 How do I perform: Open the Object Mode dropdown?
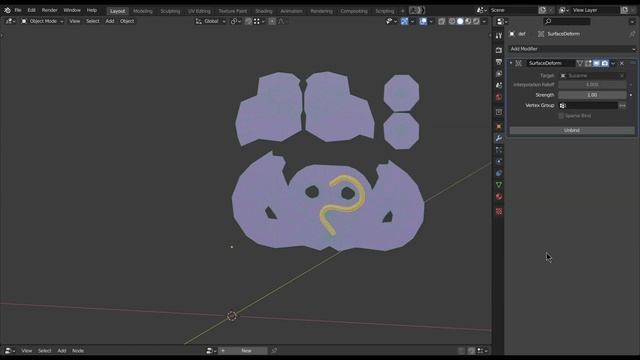pyautogui.click(x=42, y=21)
